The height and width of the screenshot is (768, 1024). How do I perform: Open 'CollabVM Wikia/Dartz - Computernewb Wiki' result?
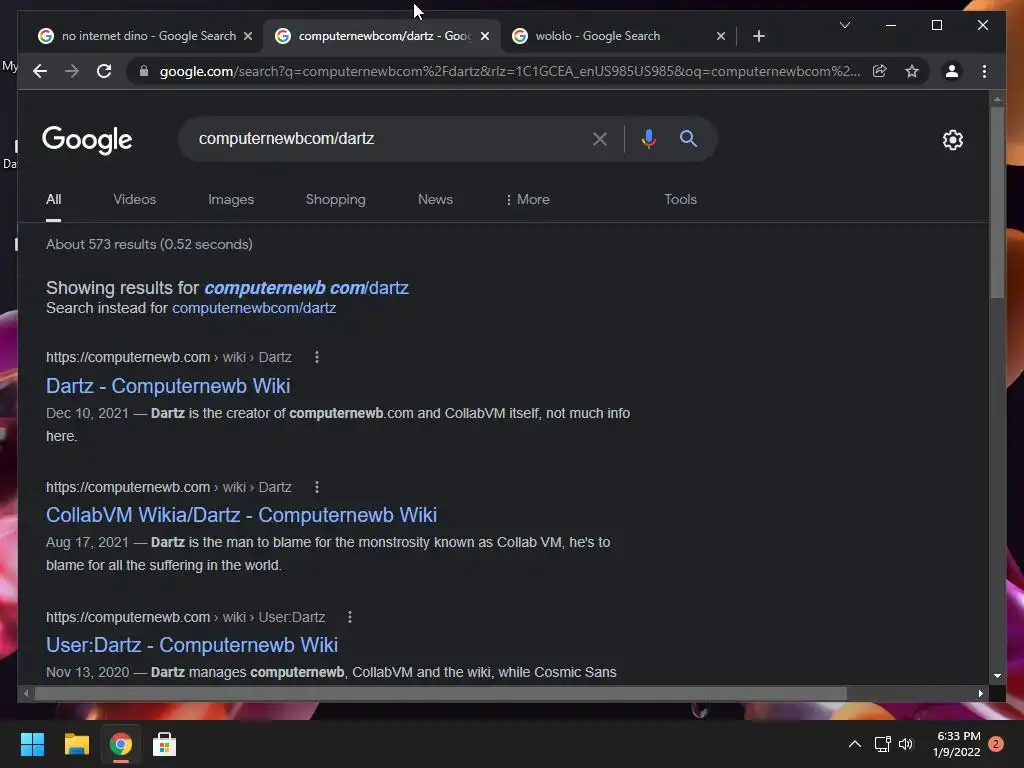point(241,515)
